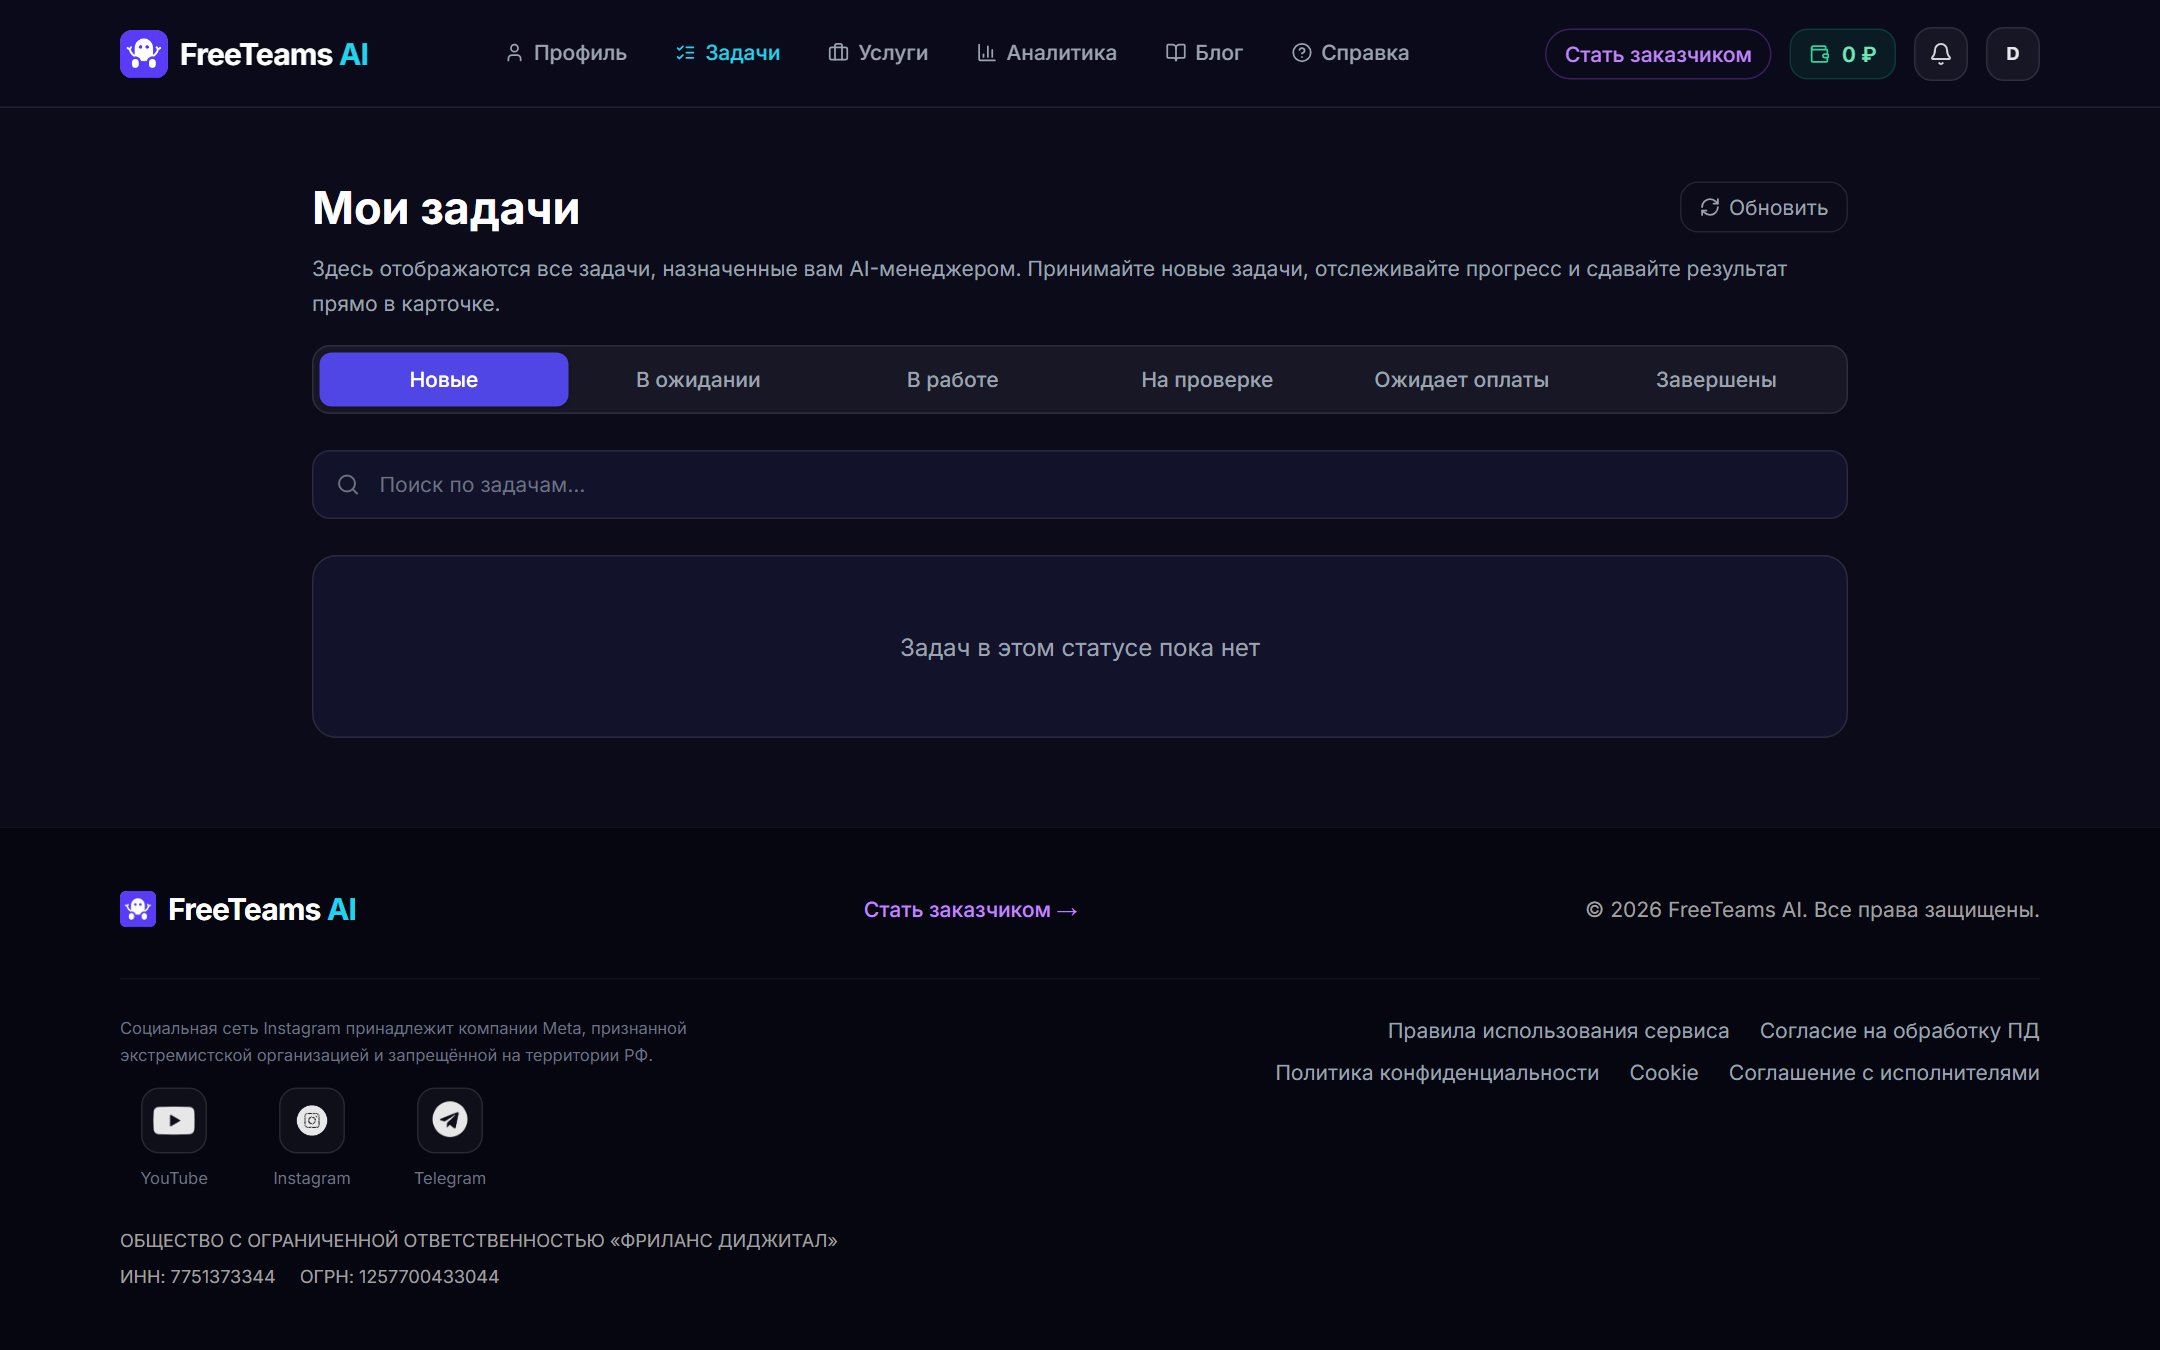Screen dimensions: 2160x1350
Task: Focus the Поиск по задачам search field
Action: click(x=1079, y=485)
